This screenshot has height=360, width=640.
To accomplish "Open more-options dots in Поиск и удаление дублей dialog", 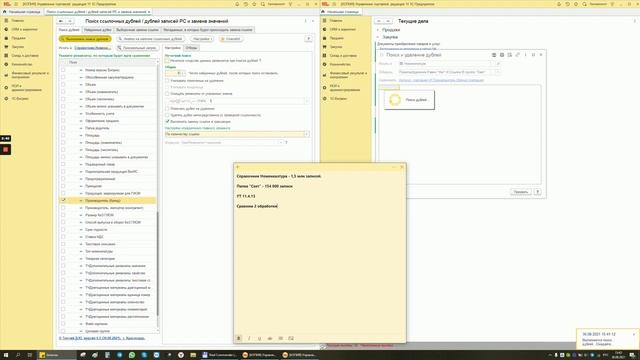I will pos(525,55).
